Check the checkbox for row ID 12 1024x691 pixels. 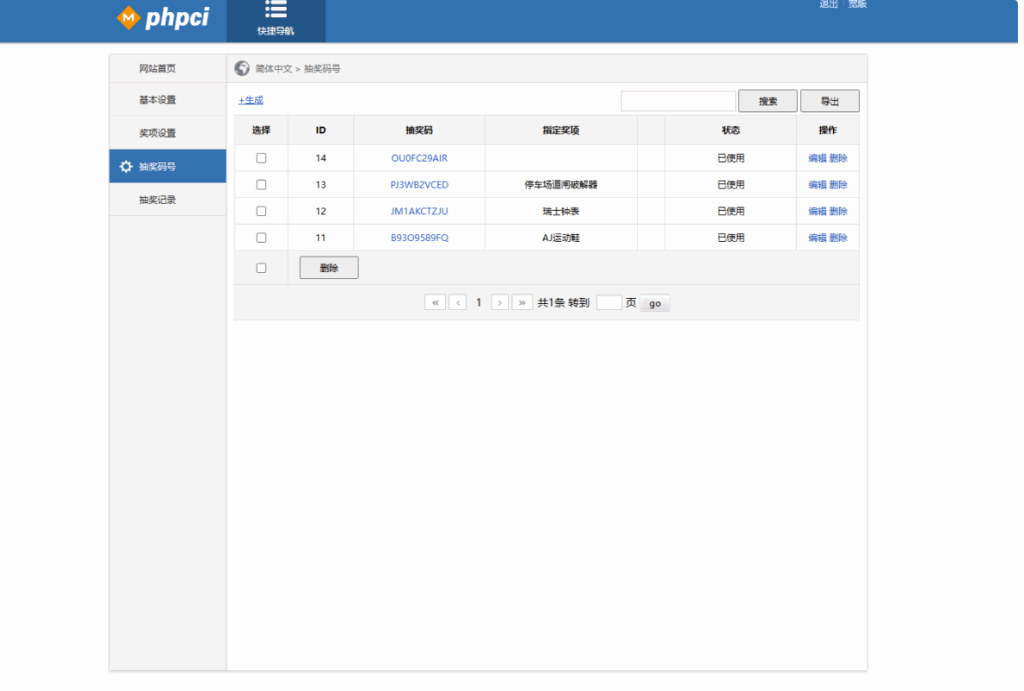coord(261,211)
